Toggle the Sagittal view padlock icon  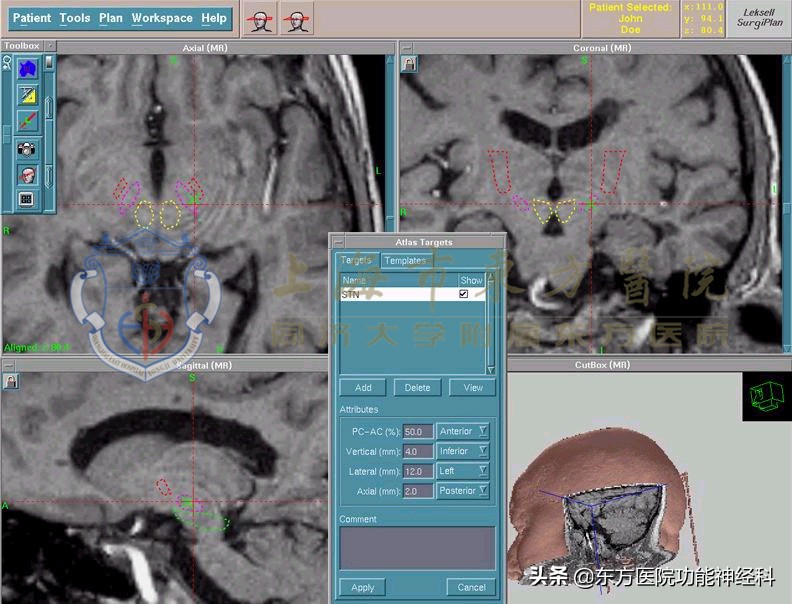[x=10, y=381]
